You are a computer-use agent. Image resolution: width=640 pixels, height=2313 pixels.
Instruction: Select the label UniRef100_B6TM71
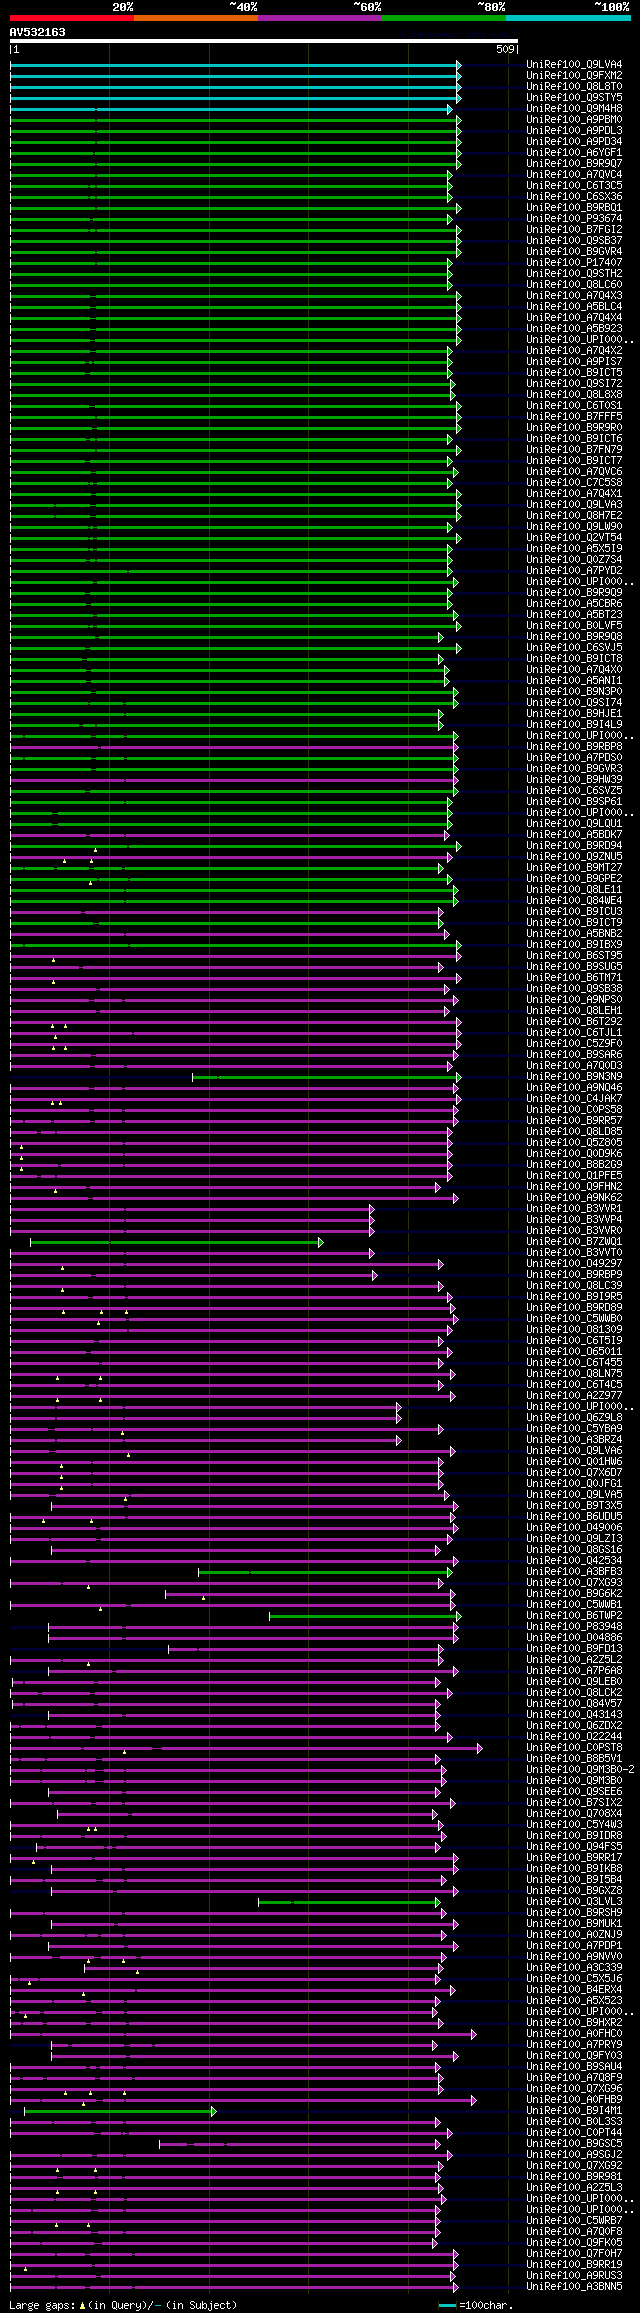click(574, 978)
